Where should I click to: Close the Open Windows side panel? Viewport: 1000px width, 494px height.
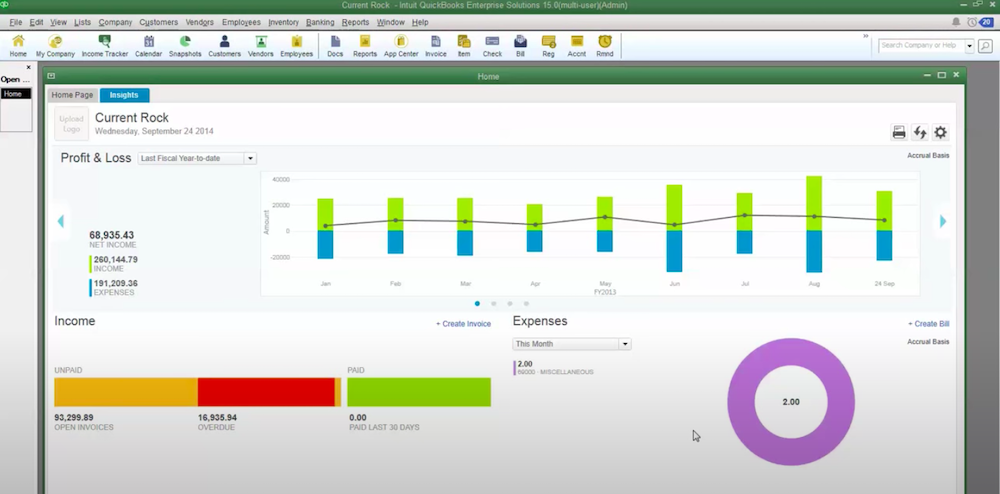pyautogui.click(x=28, y=67)
